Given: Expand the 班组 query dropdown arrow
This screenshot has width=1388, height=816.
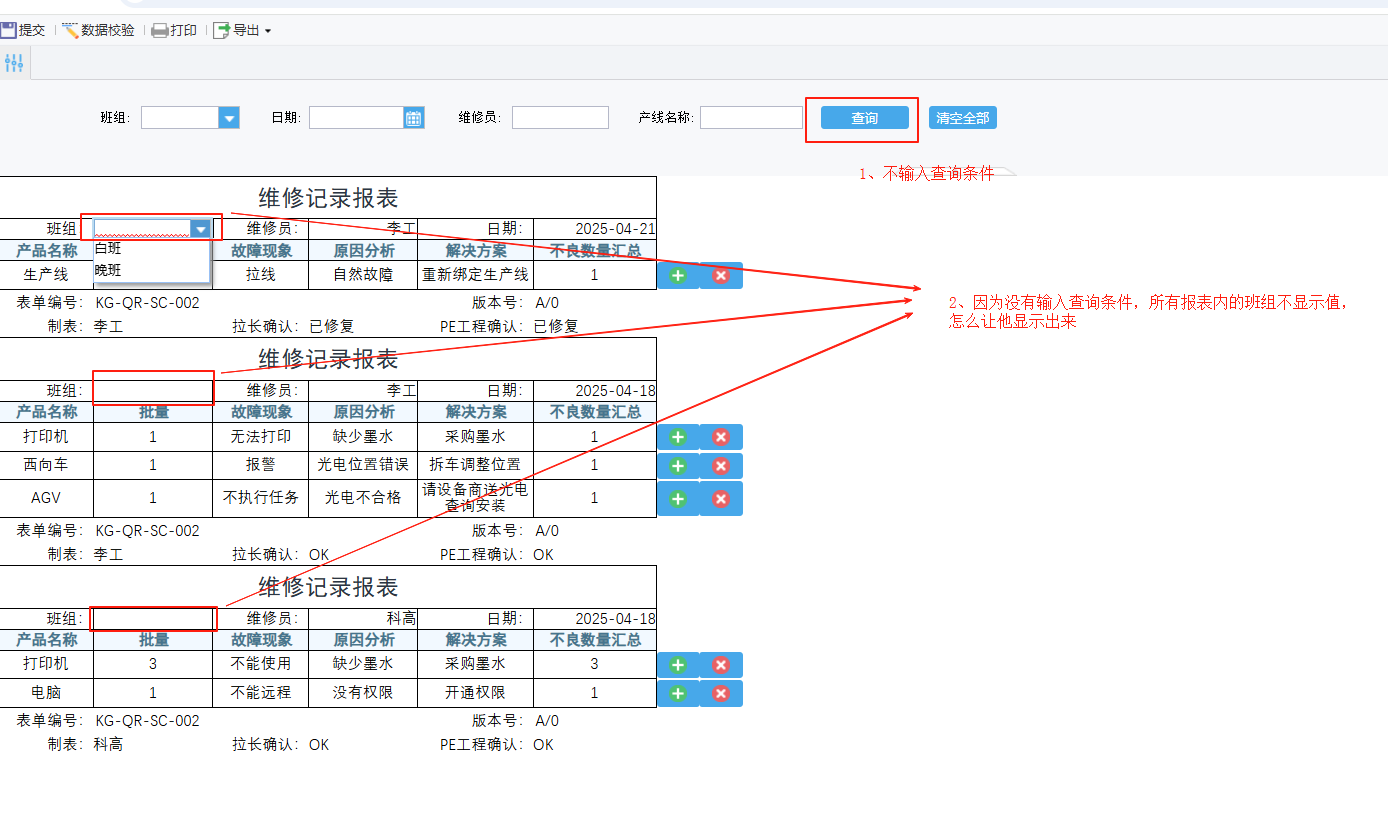Looking at the screenshot, I should click(229, 118).
